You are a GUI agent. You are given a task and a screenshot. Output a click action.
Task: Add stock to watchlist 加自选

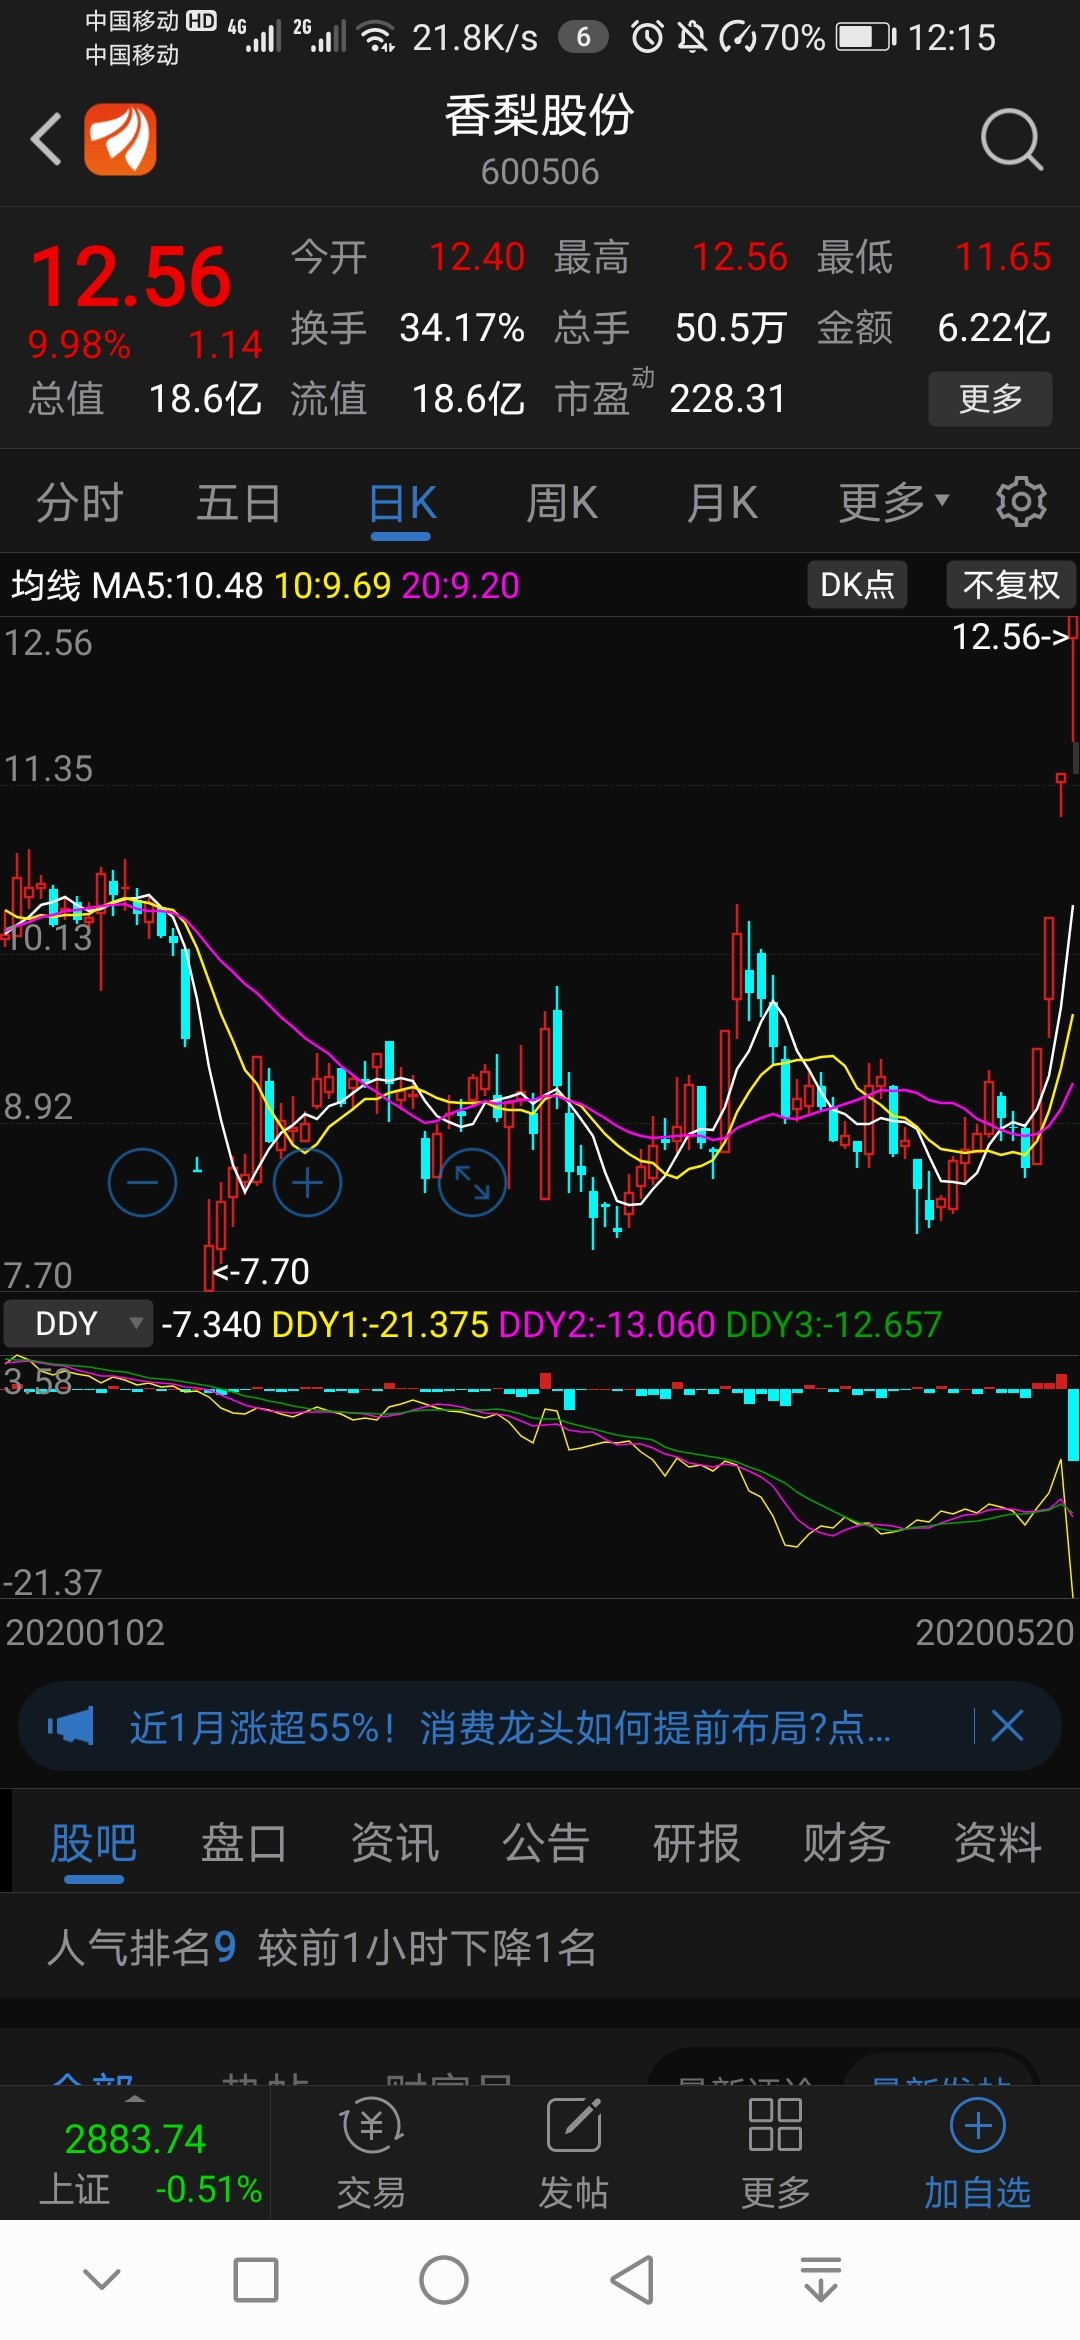(x=977, y=2153)
